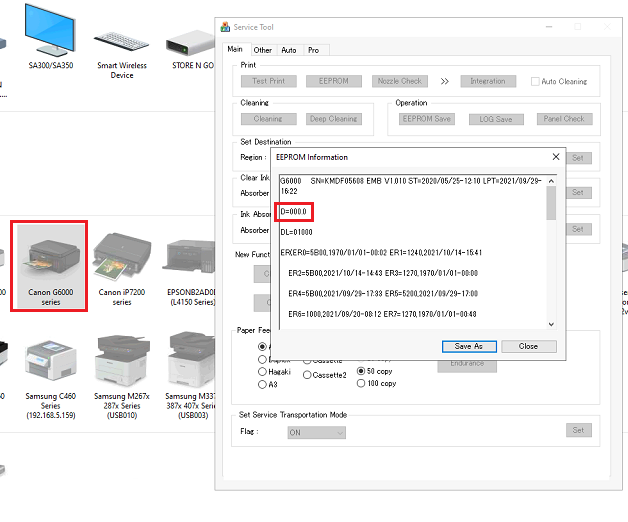Click the Integration button

[x=488, y=81]
